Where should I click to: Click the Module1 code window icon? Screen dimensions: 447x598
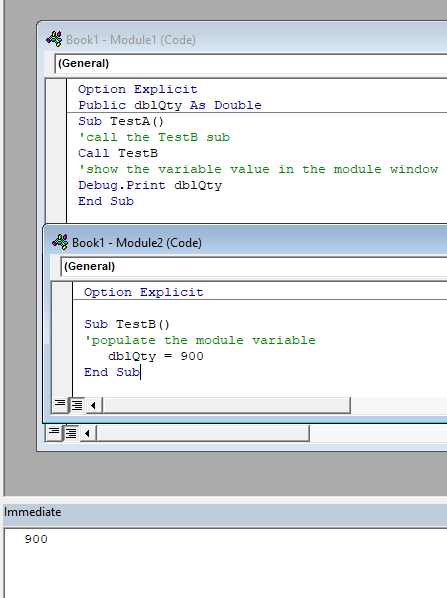(x=54, y=39)
